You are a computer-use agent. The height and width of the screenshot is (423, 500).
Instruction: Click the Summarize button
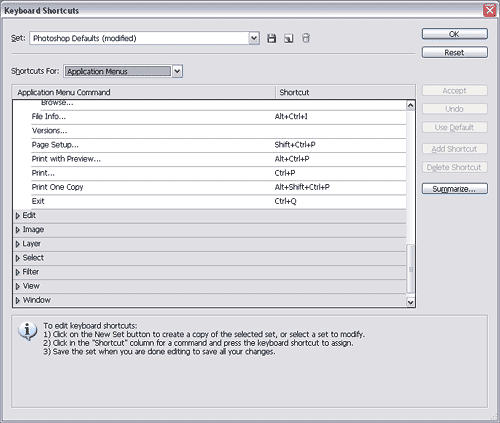coord(455,189)
